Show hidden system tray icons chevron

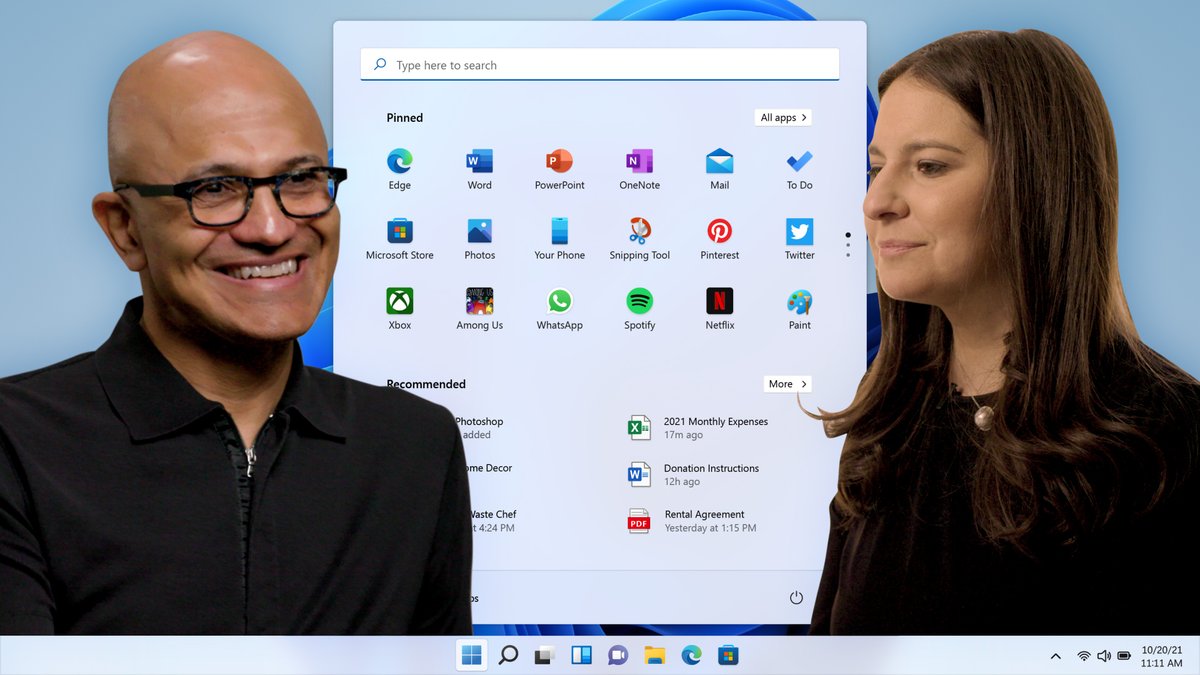coord(1055,656)
